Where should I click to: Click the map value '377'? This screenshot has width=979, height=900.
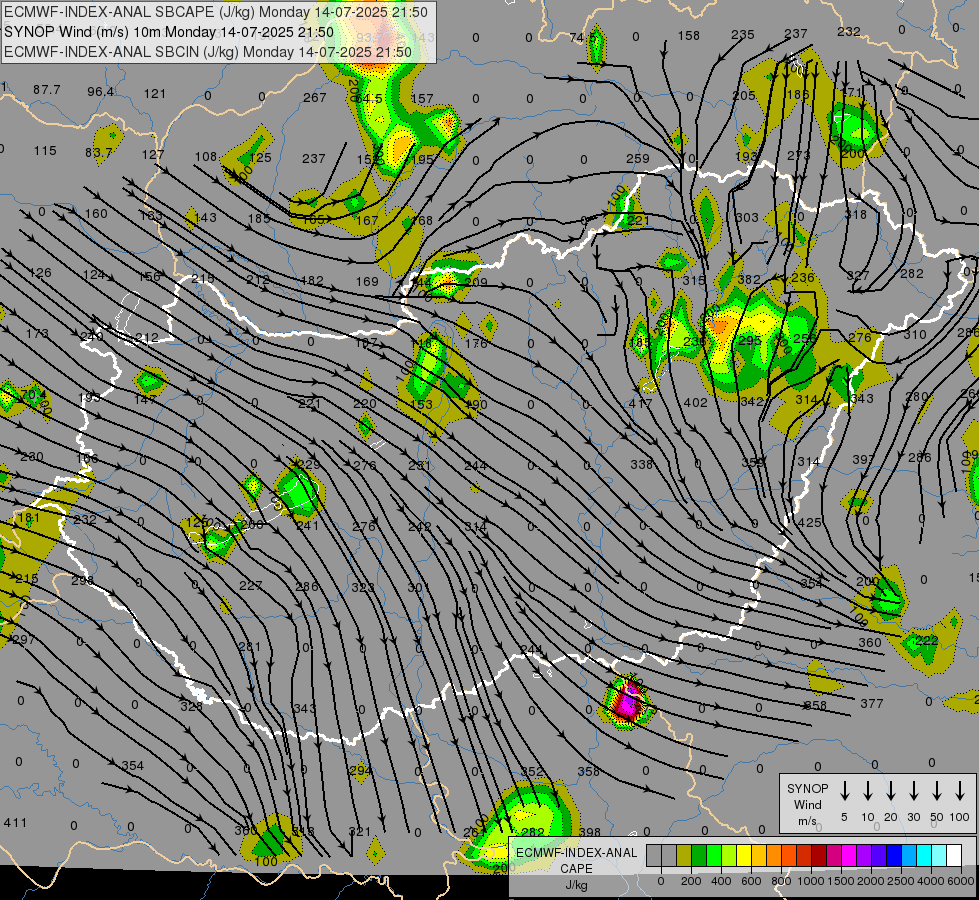(x=872, y=704)
